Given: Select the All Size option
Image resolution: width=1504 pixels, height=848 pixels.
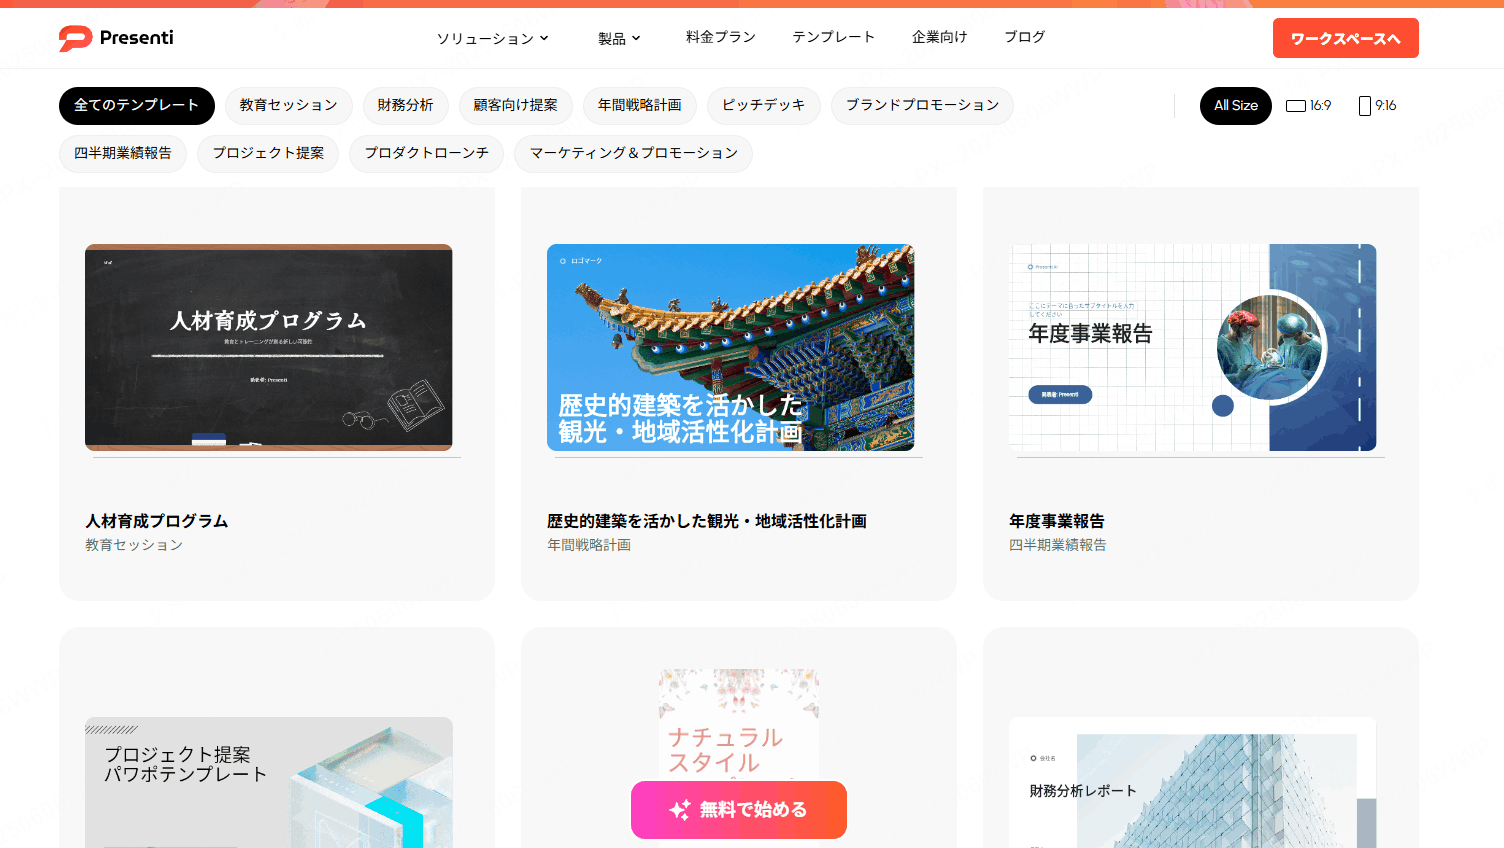Looking at the screenshot, I should [x=1236, y=105].
